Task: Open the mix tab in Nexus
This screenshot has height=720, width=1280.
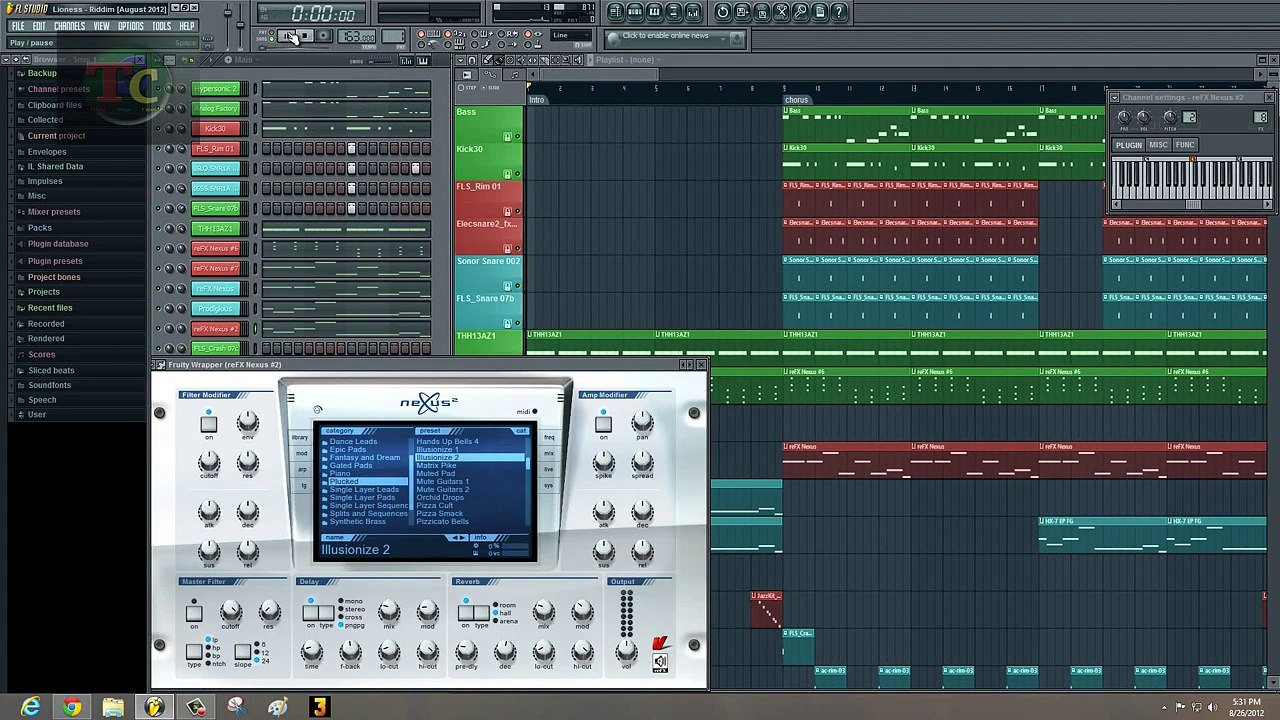Action: click(549, 454)
